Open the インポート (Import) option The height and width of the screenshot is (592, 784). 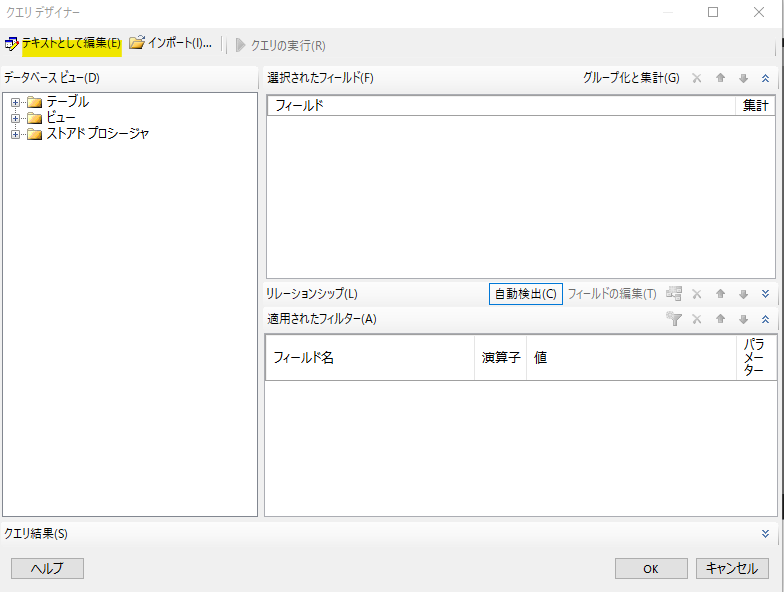pos(171,44)
